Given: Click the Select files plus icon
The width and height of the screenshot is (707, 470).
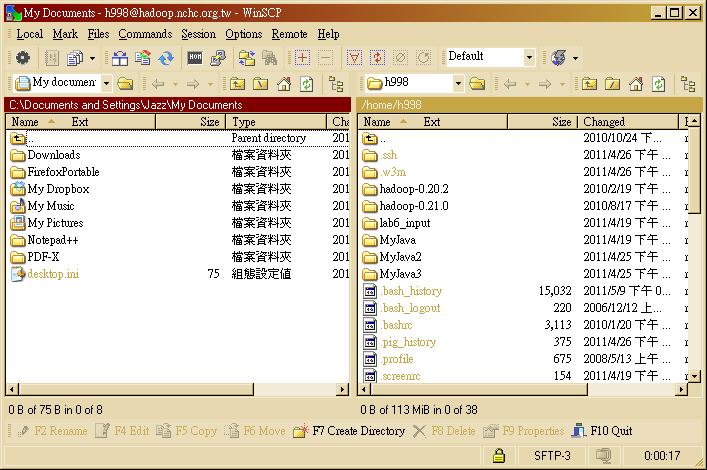Looking at the screenshot, I should coord(303,58).
